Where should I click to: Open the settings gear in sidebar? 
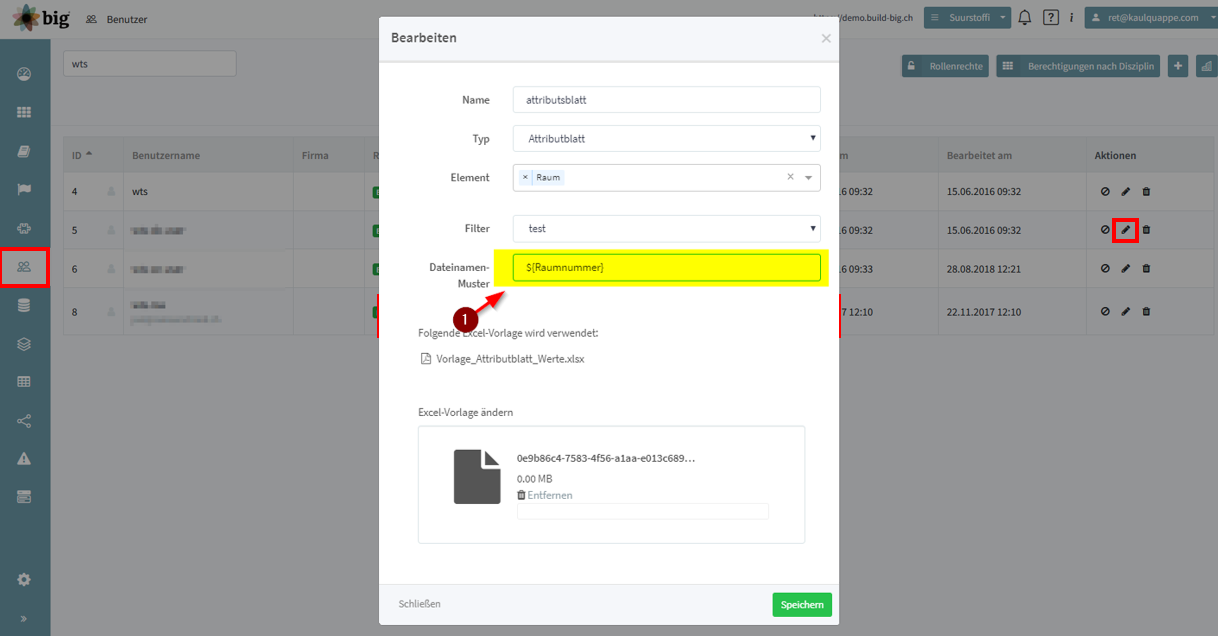point(24,579)
